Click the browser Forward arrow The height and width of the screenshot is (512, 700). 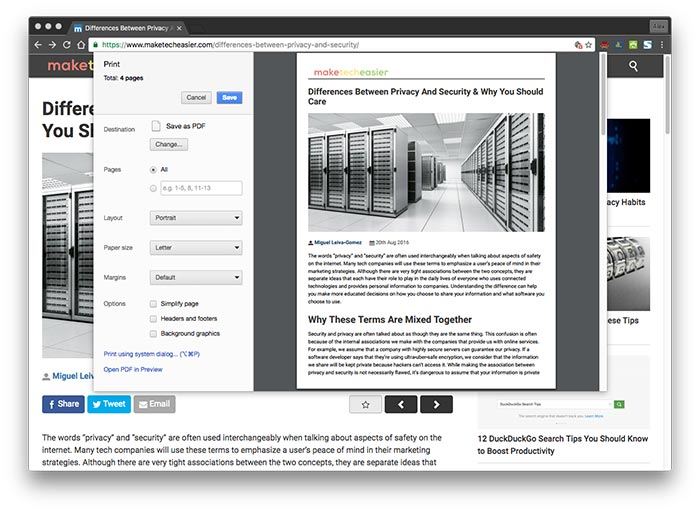point(52,45)
